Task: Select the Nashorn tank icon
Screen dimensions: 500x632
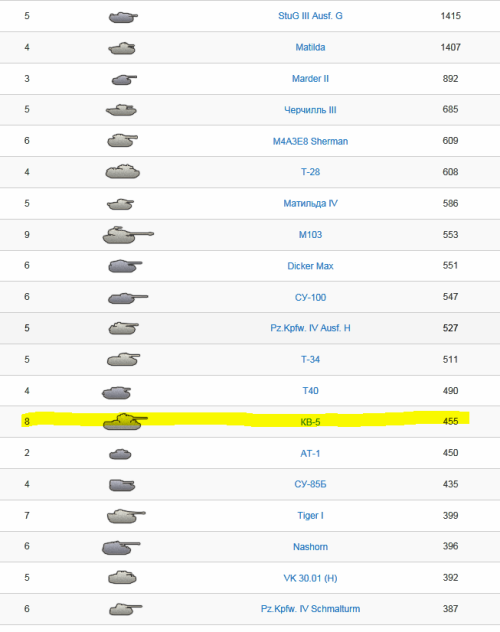Action: click(x=121, y=547)
